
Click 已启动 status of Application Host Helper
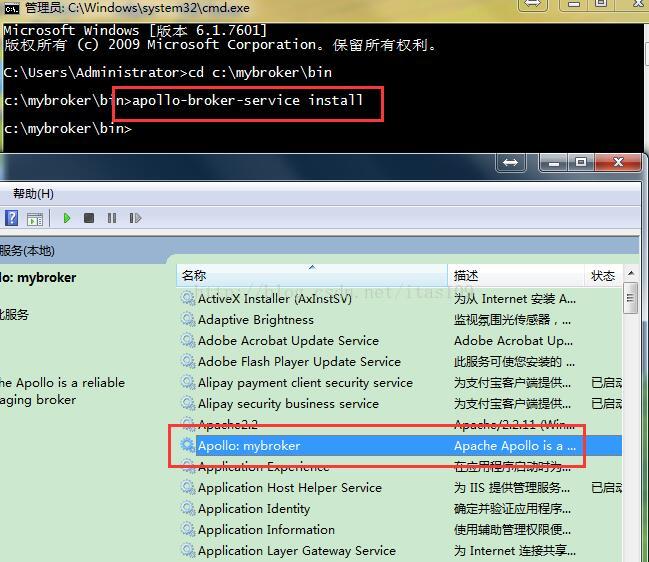(606, 488)
